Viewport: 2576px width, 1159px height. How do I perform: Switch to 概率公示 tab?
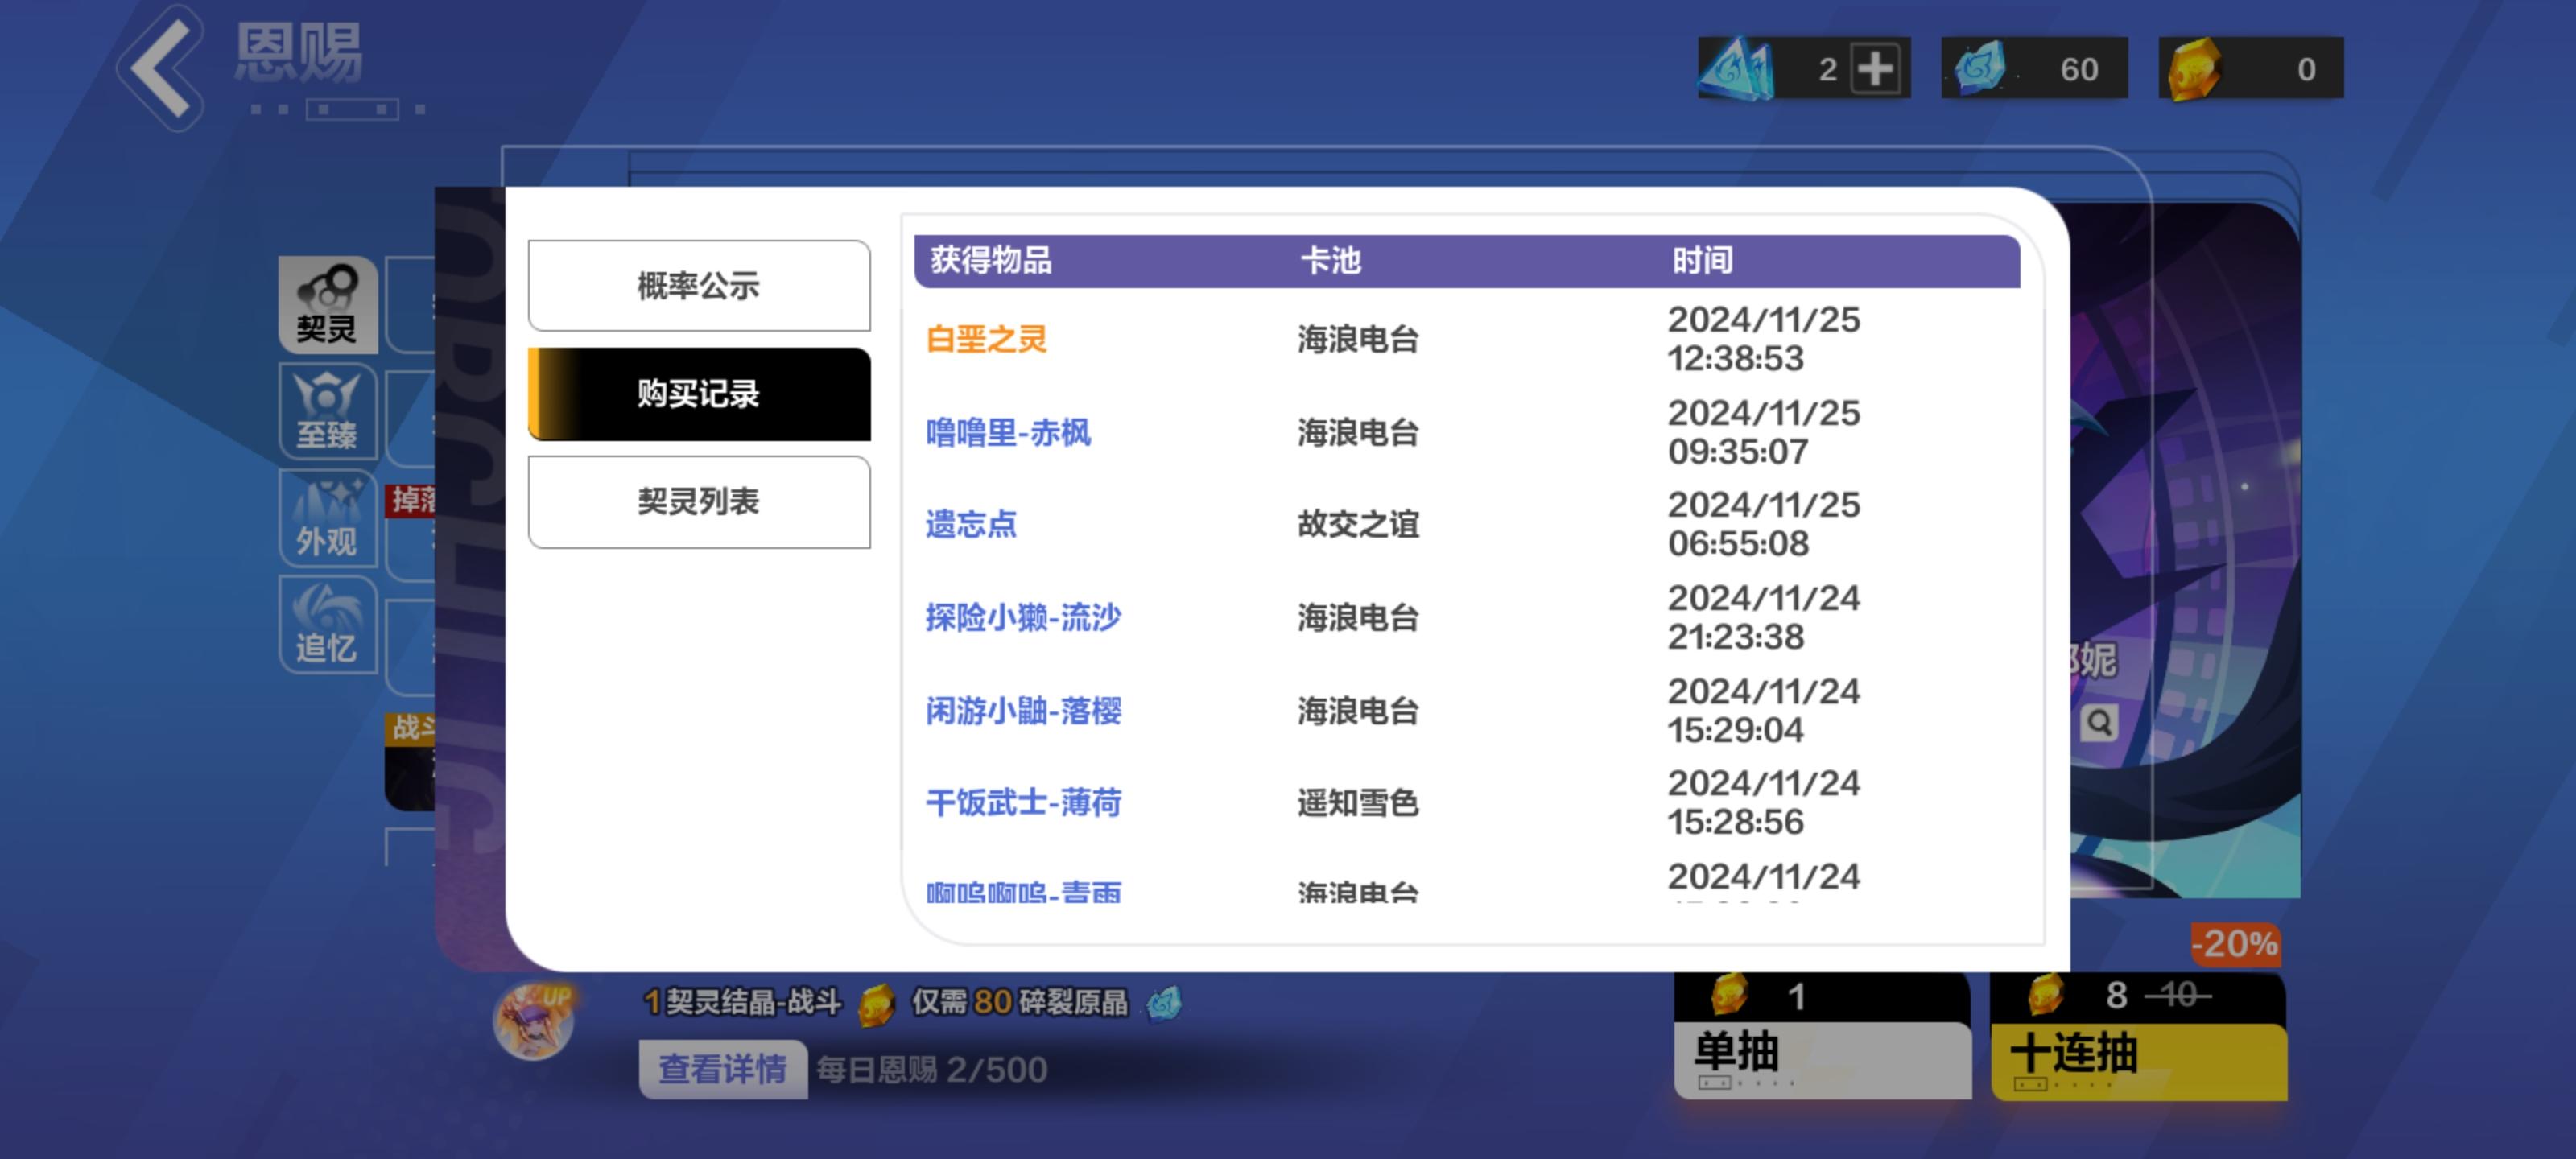point(698,286)
